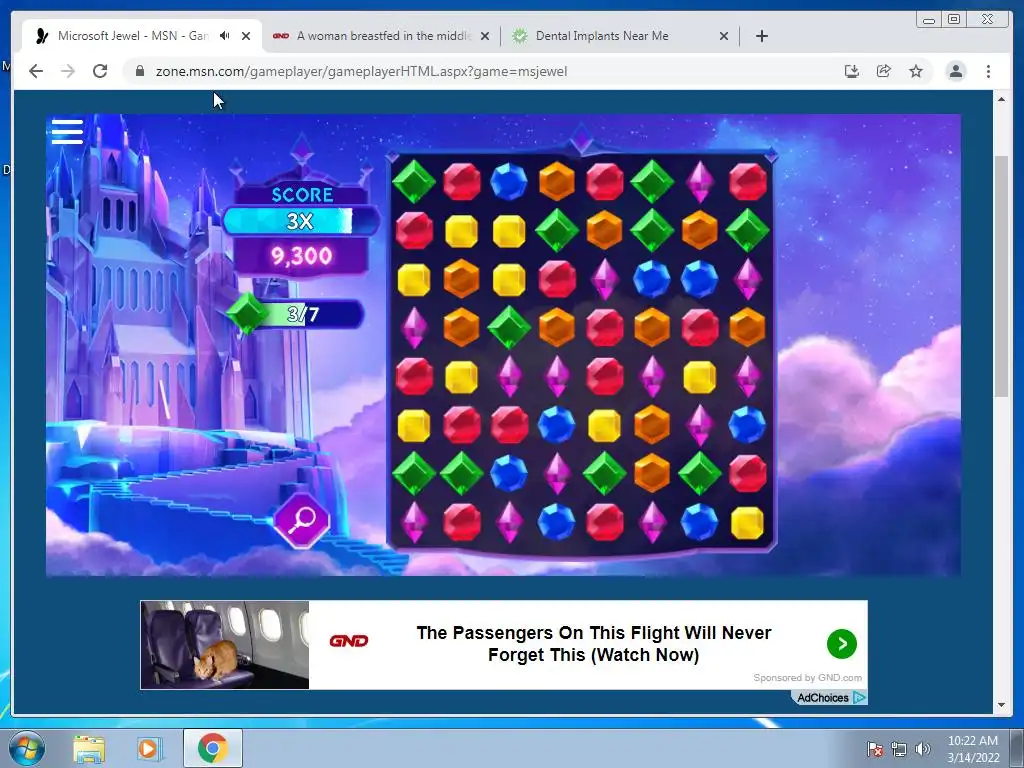Image resolution: width=1024 pixels, height=768 pixels.
Task: Click the 9,300 score display
Action: [x=301, y=256]
